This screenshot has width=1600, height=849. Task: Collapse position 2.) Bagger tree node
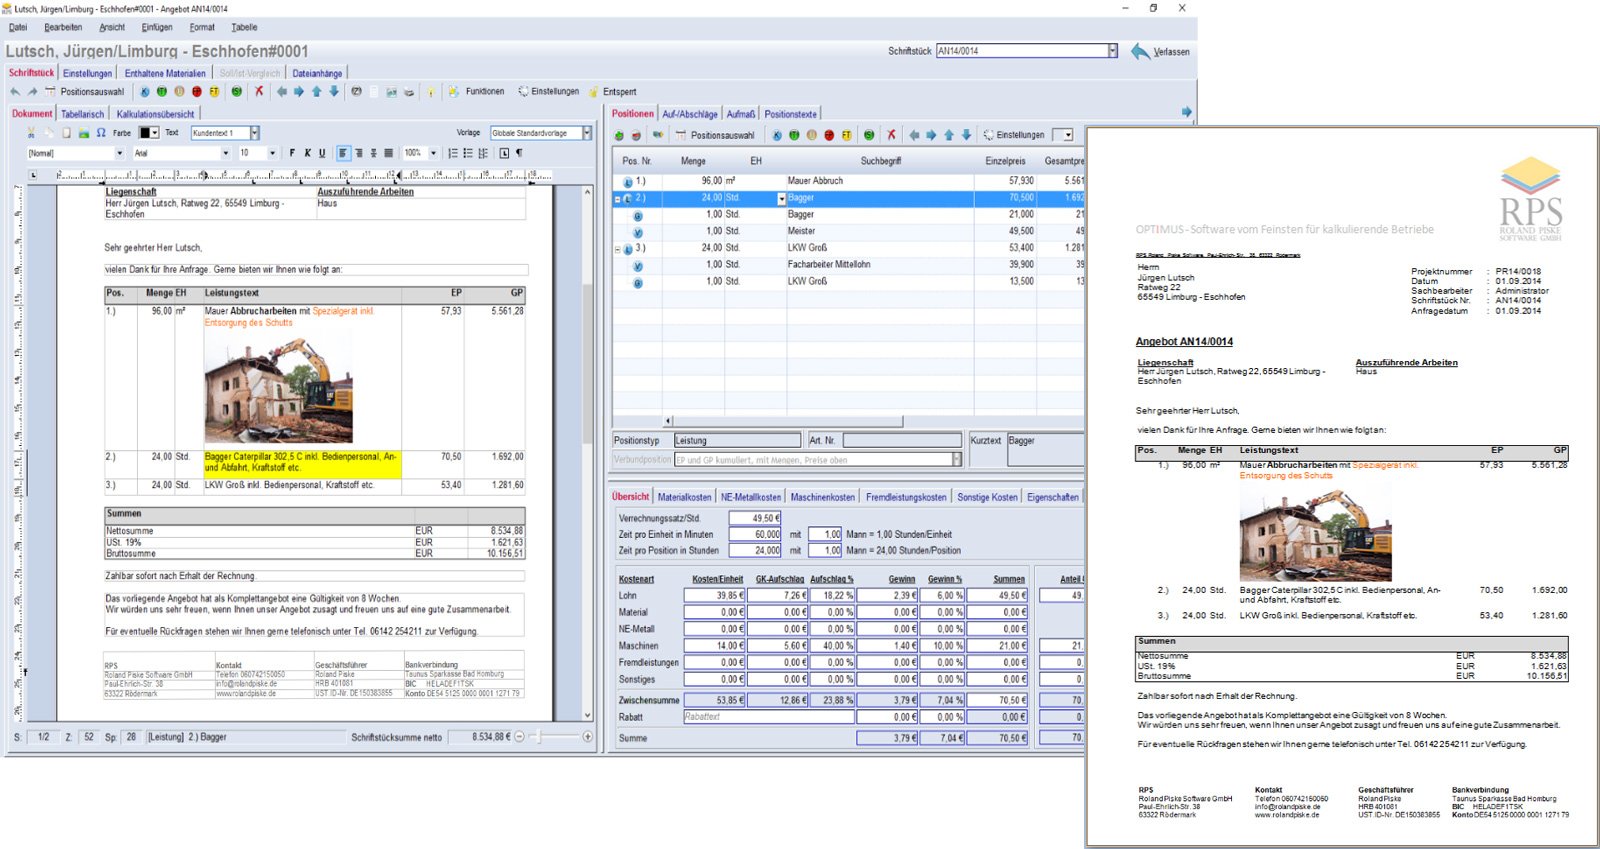click(617, 199)
